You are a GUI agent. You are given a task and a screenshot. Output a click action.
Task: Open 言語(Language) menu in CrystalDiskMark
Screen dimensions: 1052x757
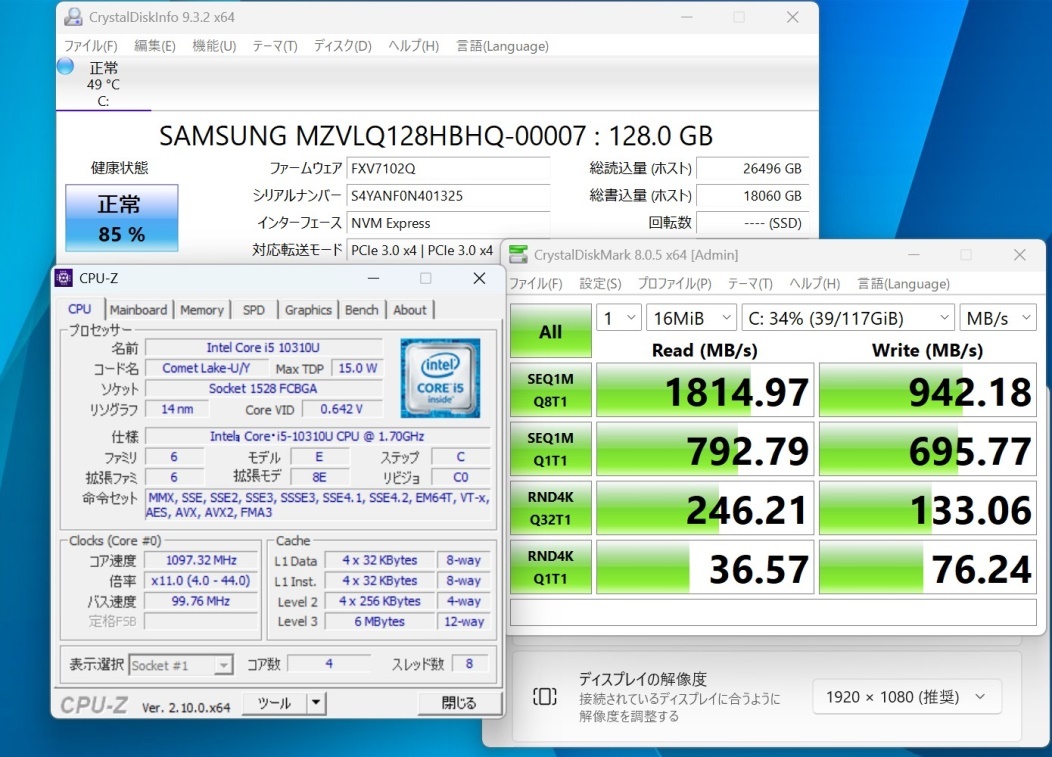pyautogui.click(x=903, y=283)
